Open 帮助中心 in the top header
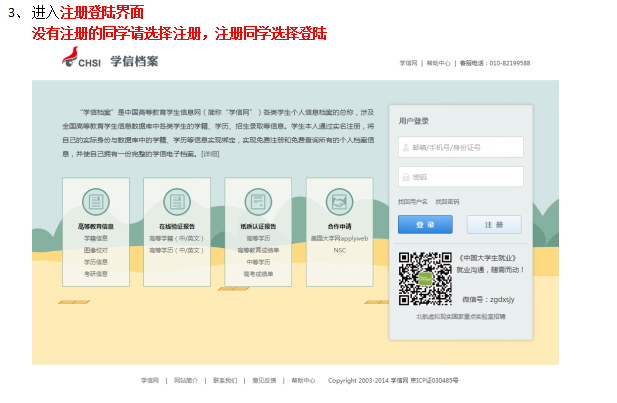This screenshot has width=617, height=403. (439, 62)
